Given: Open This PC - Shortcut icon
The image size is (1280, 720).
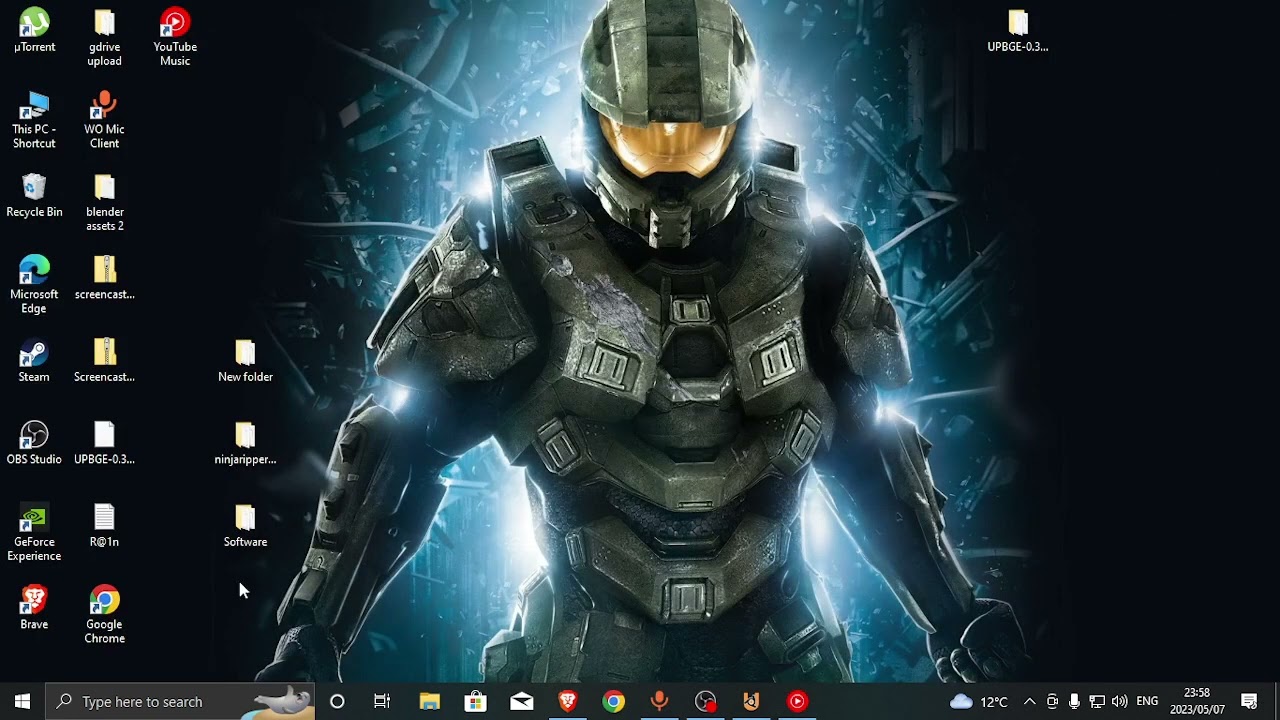Looking at the screenshot, I should click(x=34, y=120).
